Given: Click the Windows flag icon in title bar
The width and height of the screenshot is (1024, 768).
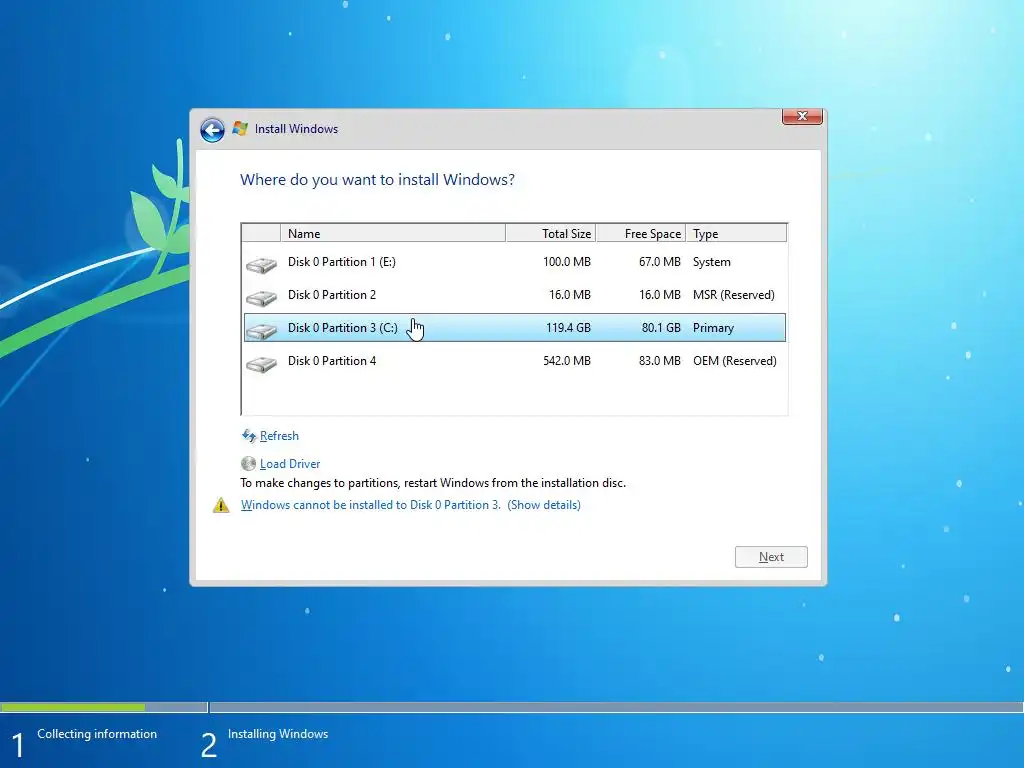Looking at the screenshot, I should (240, 129).
